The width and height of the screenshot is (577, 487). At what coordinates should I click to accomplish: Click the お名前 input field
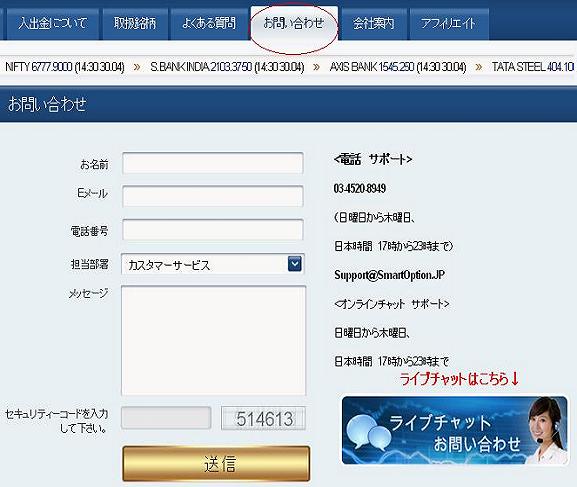(x=213, y=163)
